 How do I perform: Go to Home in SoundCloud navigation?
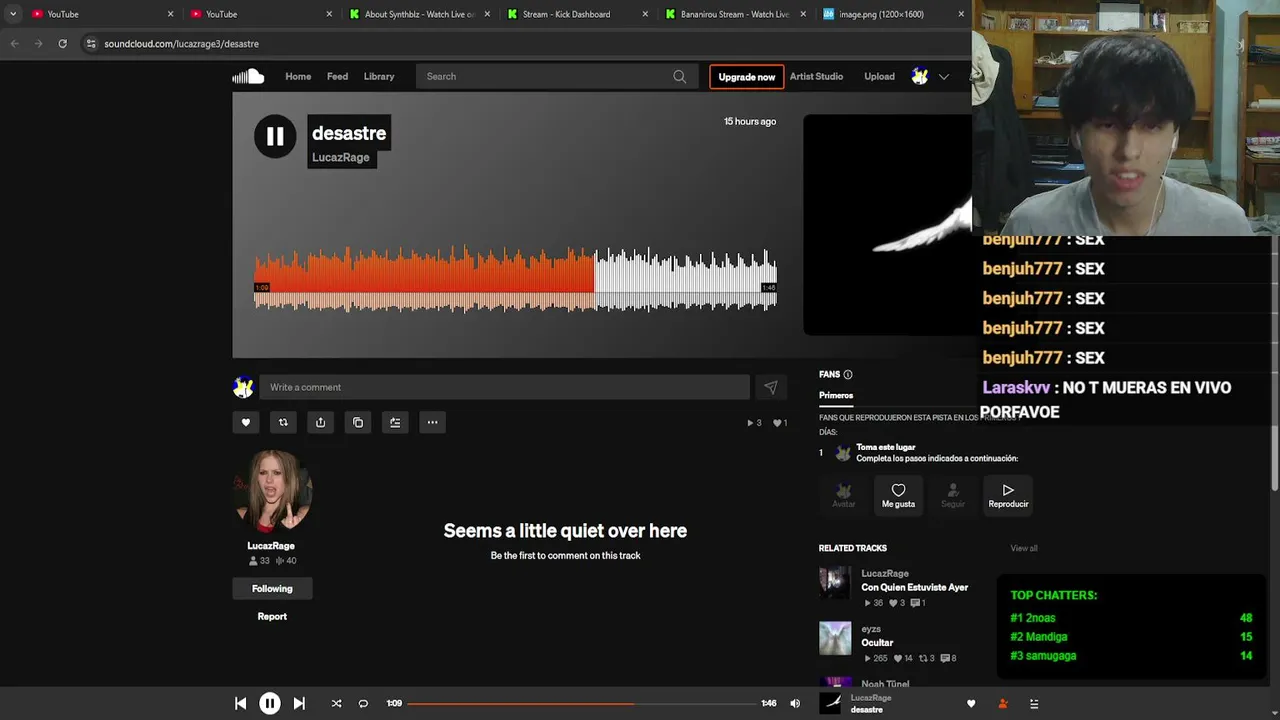coord(298,76)
